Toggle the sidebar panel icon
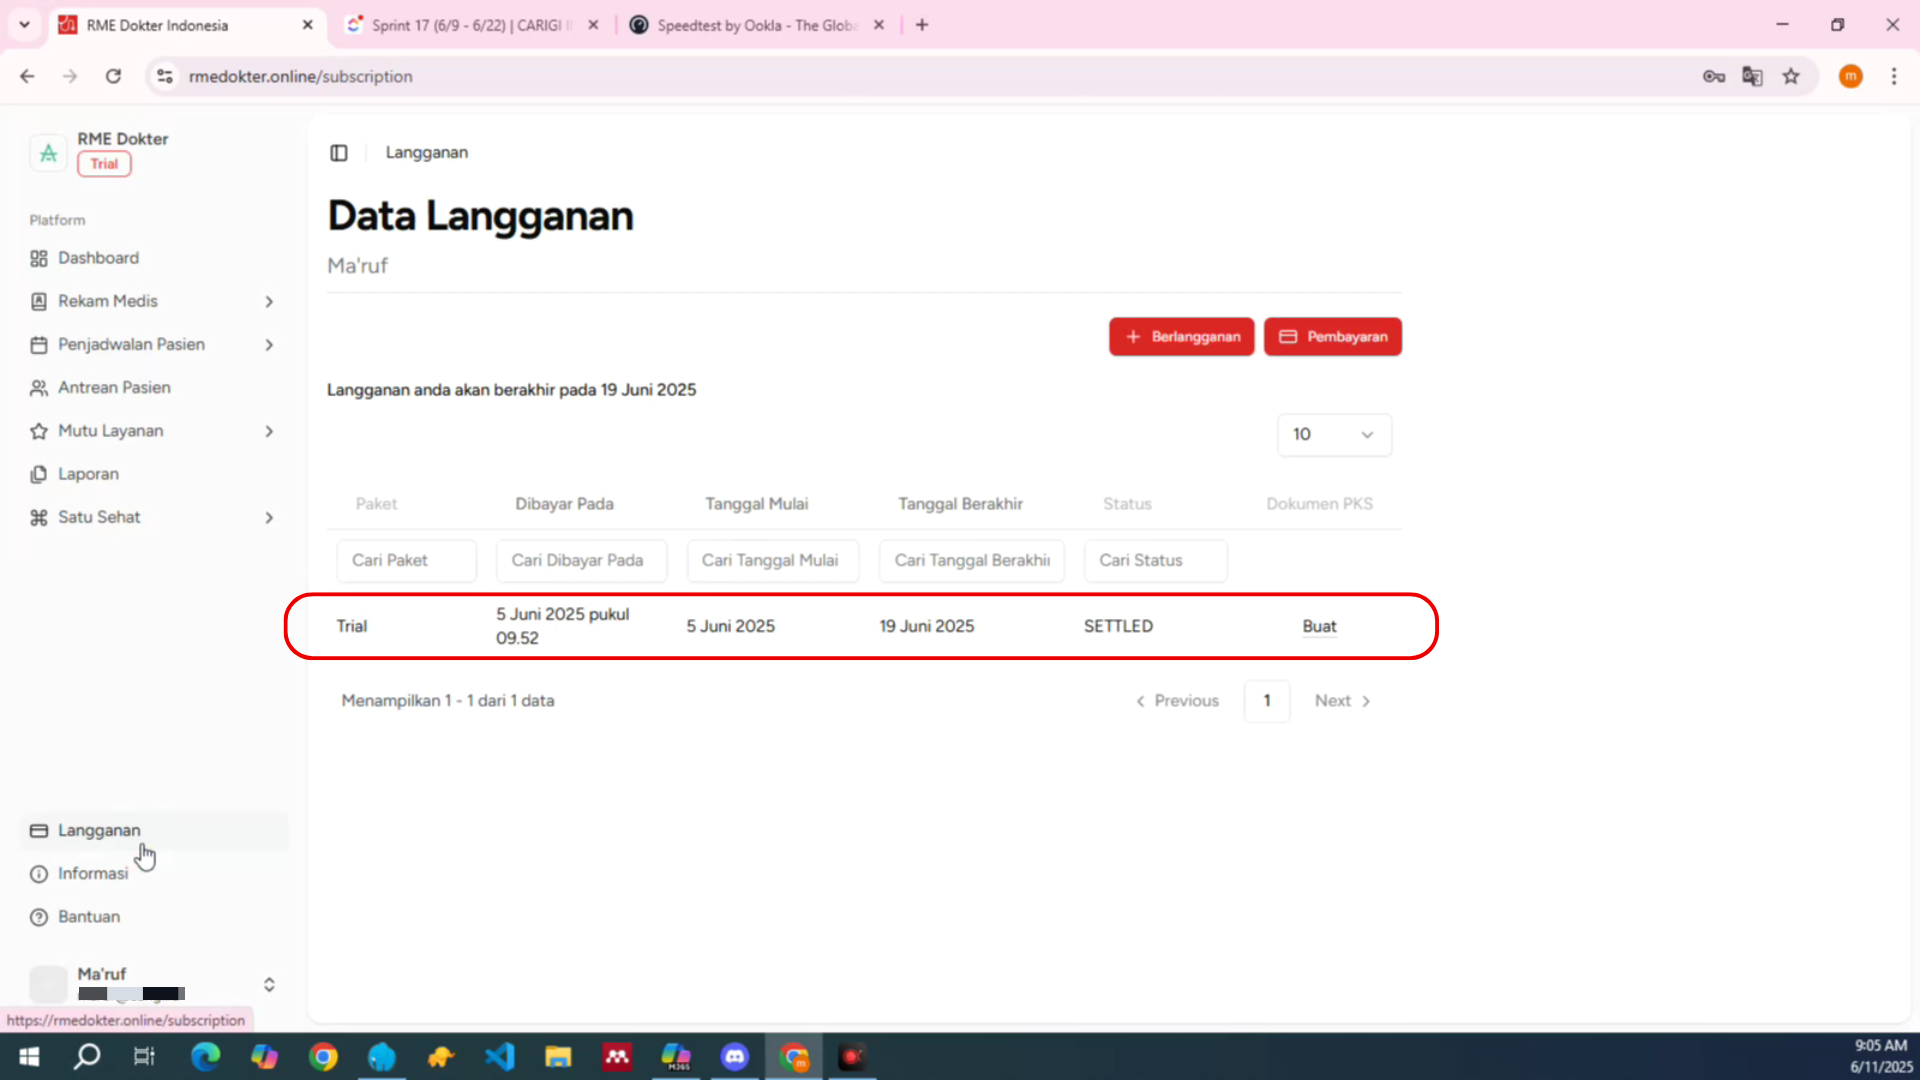This screenshot has height=1080, width=1920. pos(339,153)
